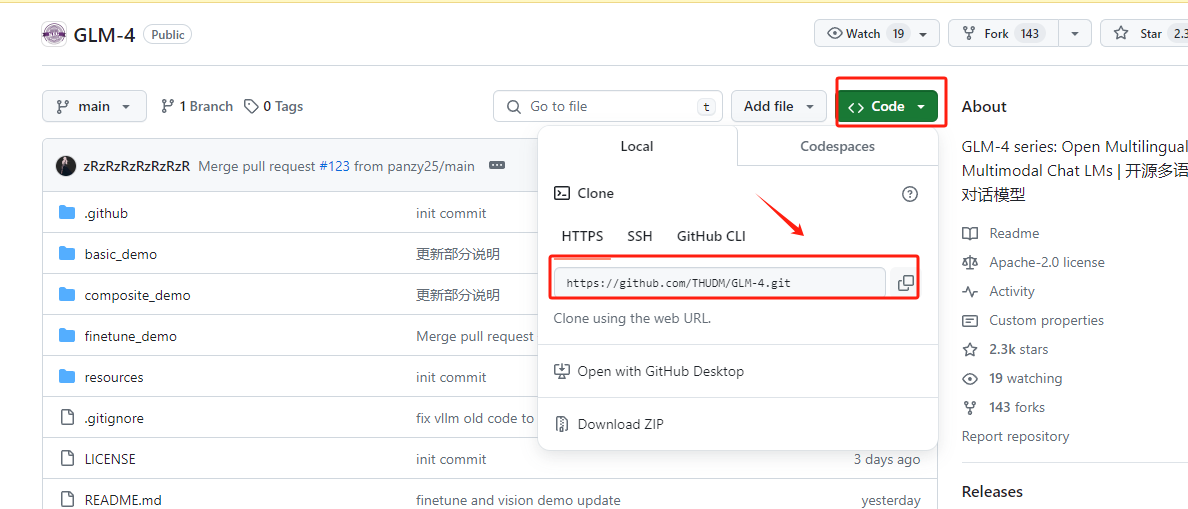
Task: Click the Download ZIP archive icon
Action: pos(561,424)
